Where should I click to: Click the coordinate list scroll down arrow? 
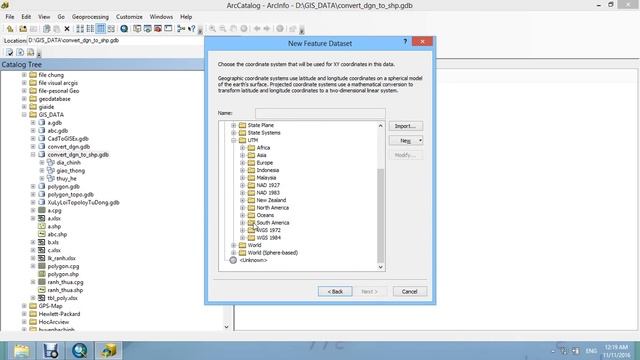[x=380, y=267]
